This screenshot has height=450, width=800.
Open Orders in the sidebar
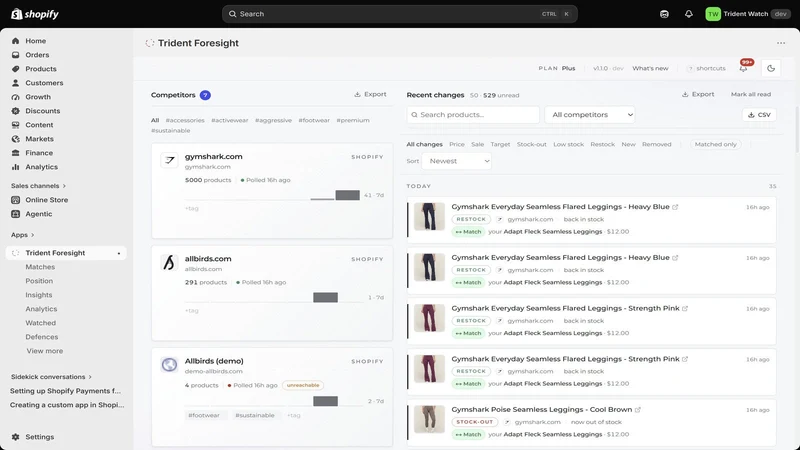(x=37, y=55)
